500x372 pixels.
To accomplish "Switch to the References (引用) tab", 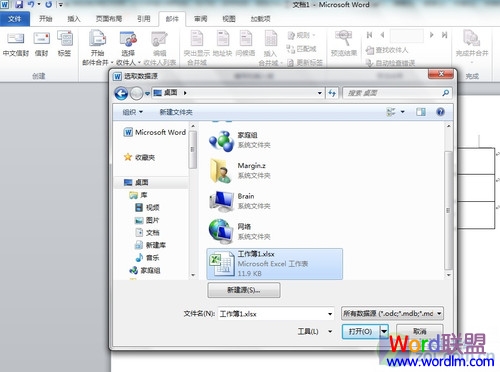I will point(144,19).
